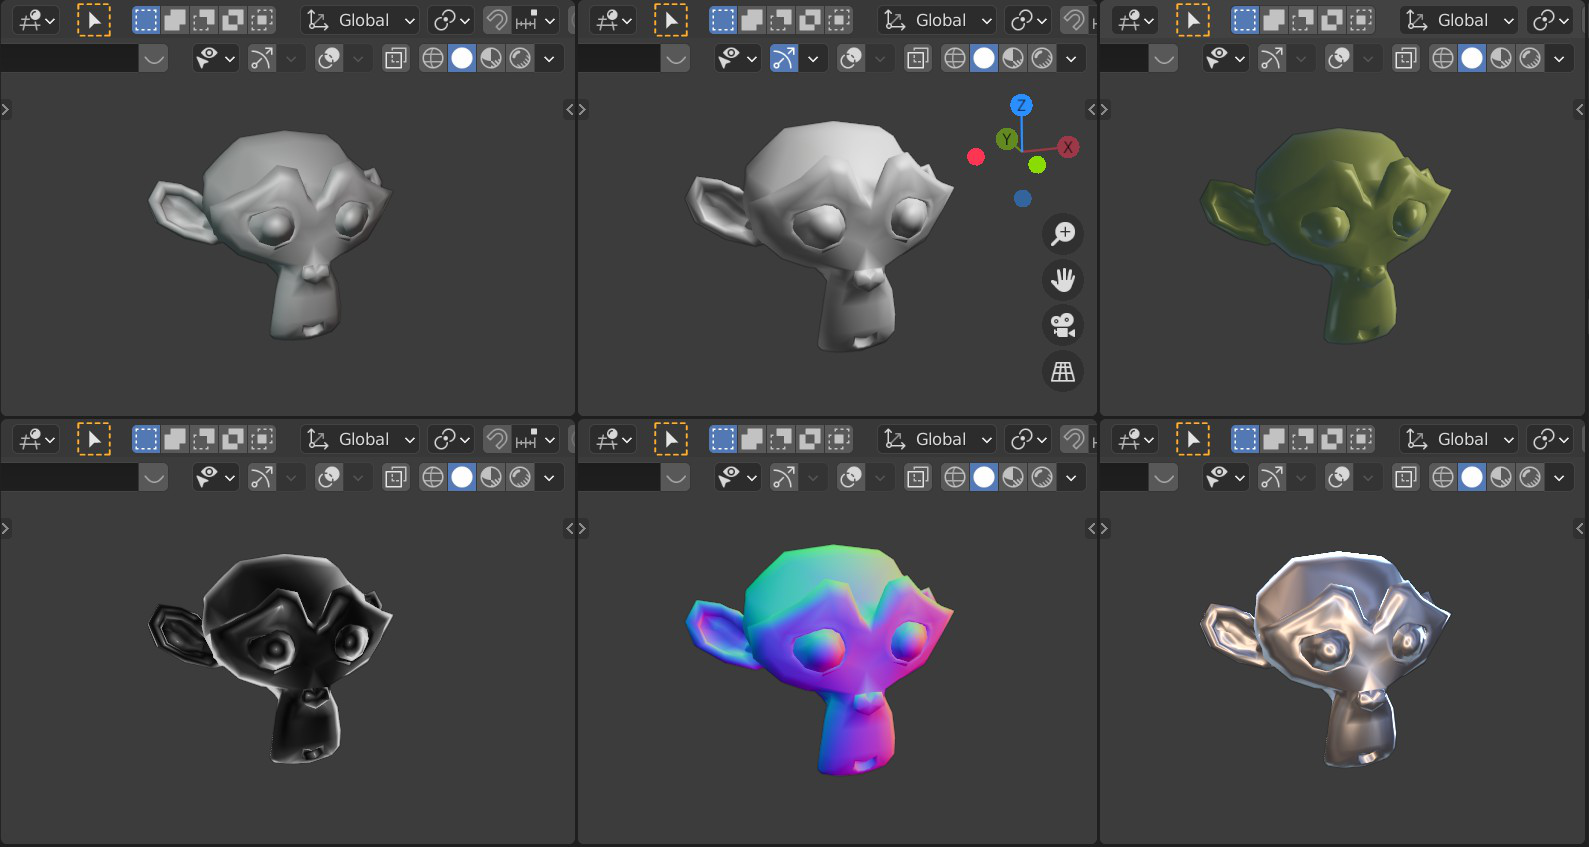This screenshot has height=847, width=1589.
Task: Choose Invert selection mode in the green monkey viewport
Action: (1332, 20)
